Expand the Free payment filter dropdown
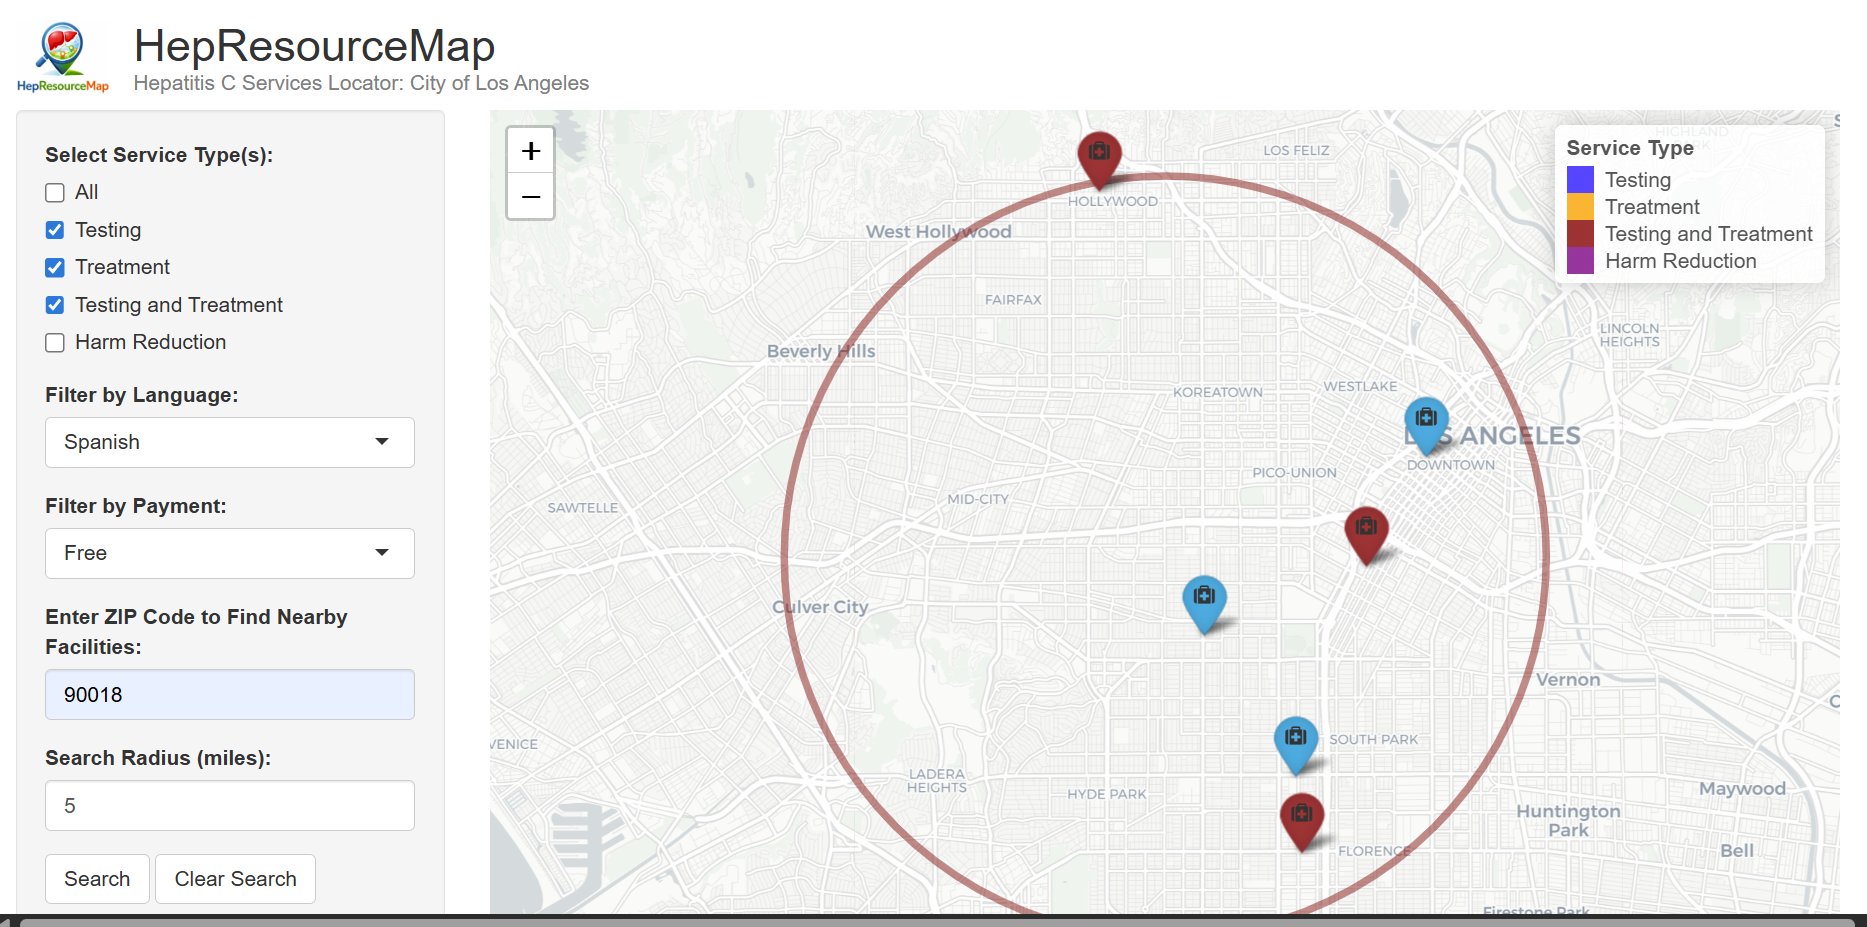The height and width of the screenshot is (927, 1867). tap(229, 553)
